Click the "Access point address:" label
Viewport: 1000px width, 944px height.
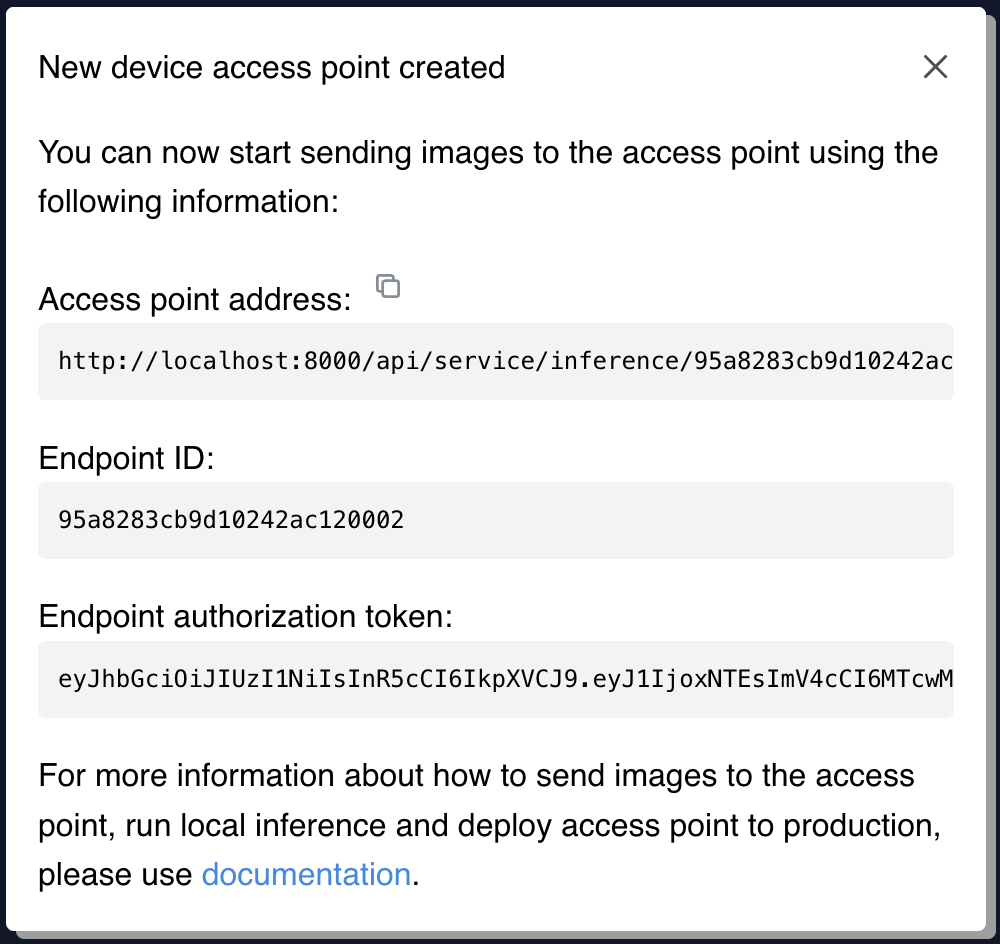[195, 299]
